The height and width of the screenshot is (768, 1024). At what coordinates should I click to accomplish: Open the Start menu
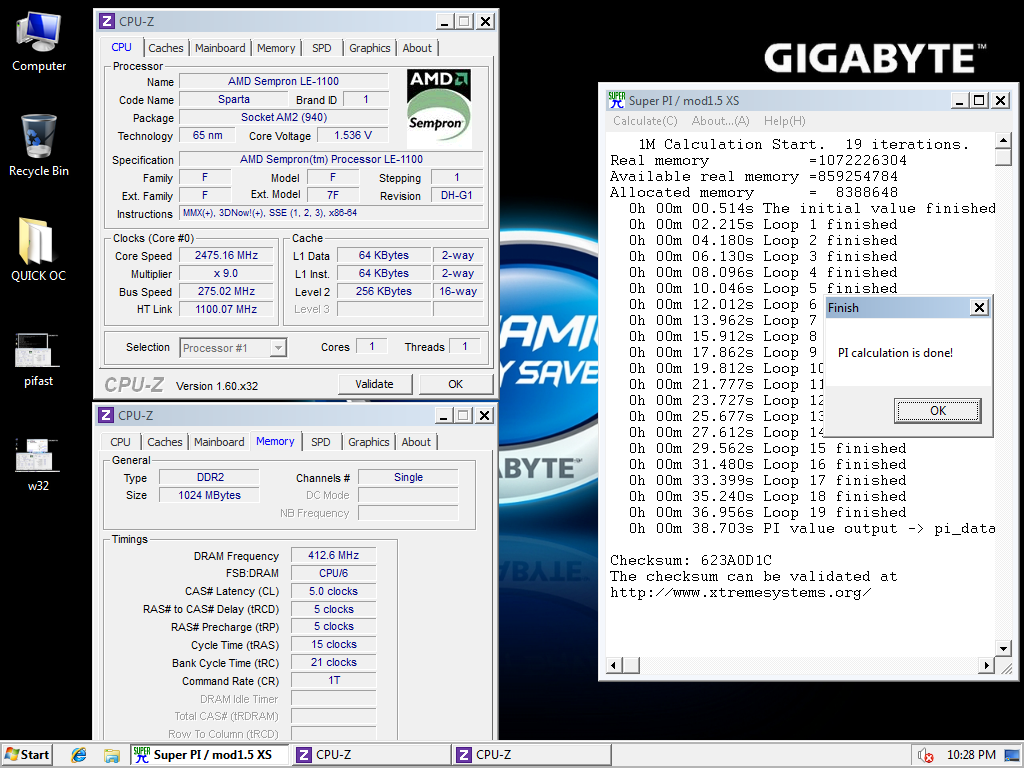27,755
